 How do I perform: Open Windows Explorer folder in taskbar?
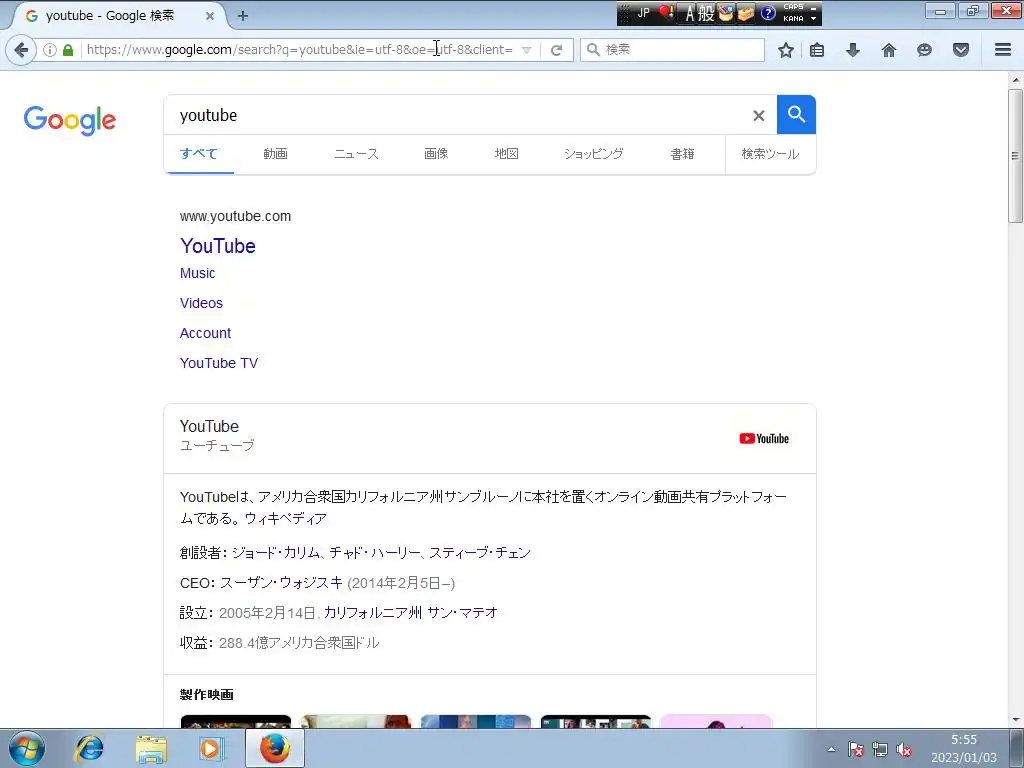pyautogui.click(x=151, y=748)
